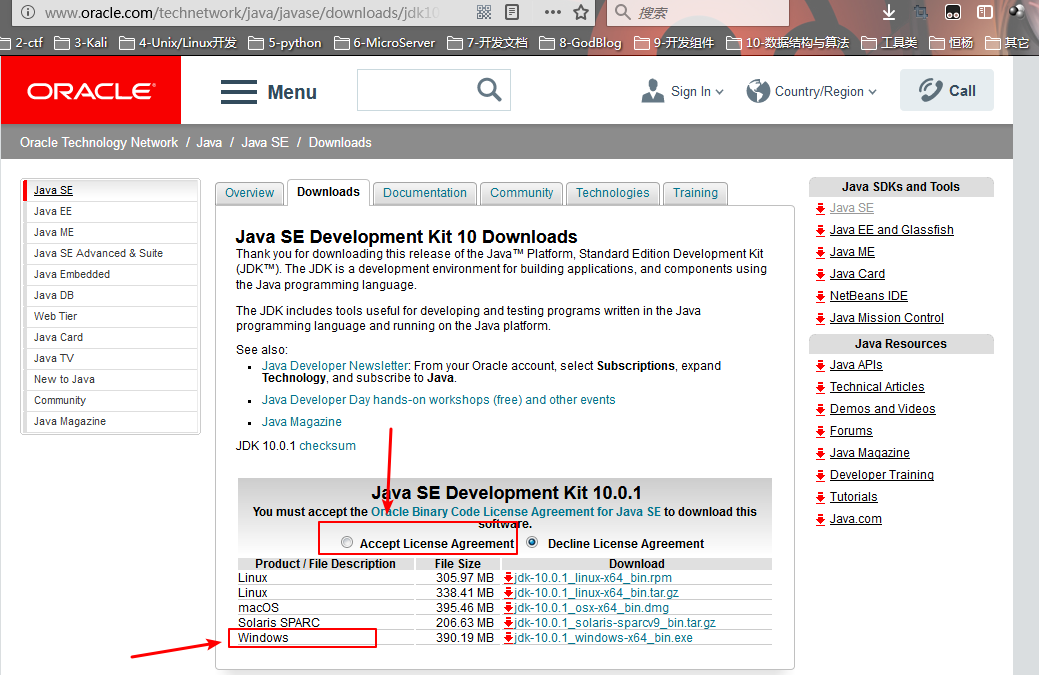1039x675 pixels.
Task: Open the 6-MicroServer bookmarks folder
Action: pos(385,43)
